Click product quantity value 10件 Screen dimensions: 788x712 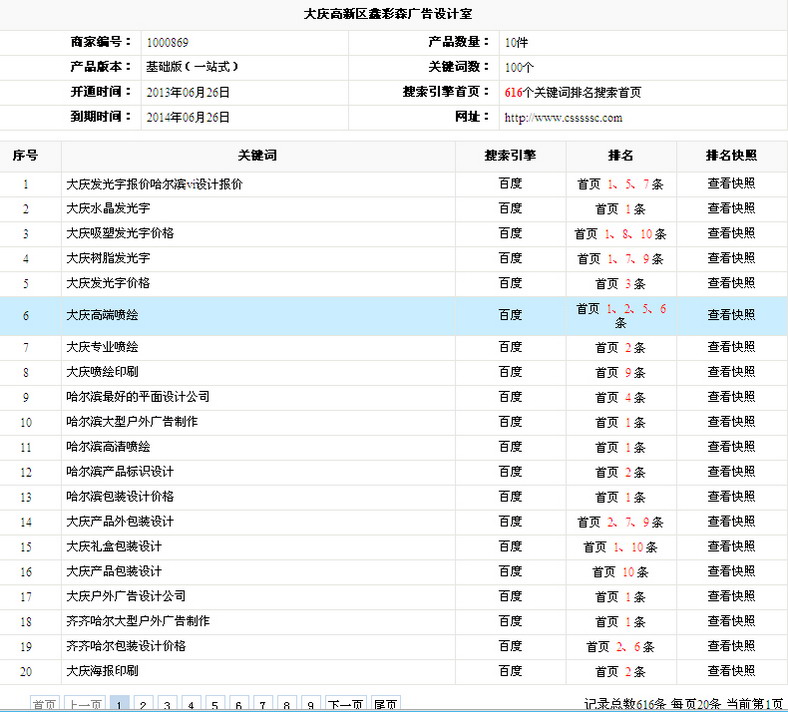tap(516, 43)
